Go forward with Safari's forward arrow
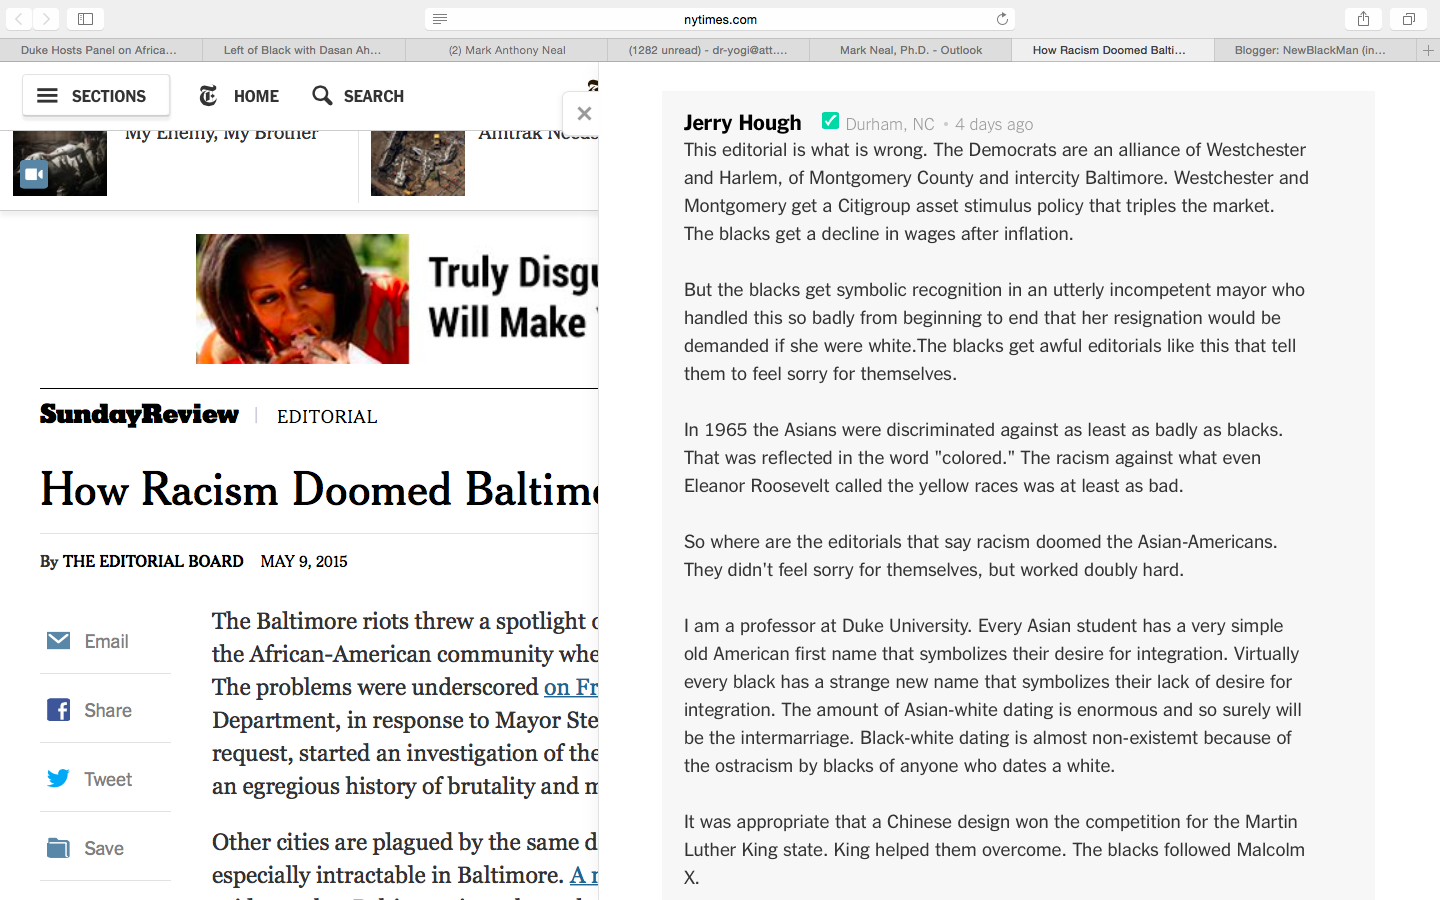The width and height of the screenshot is (1440, 900). click(x=46, y=19)
